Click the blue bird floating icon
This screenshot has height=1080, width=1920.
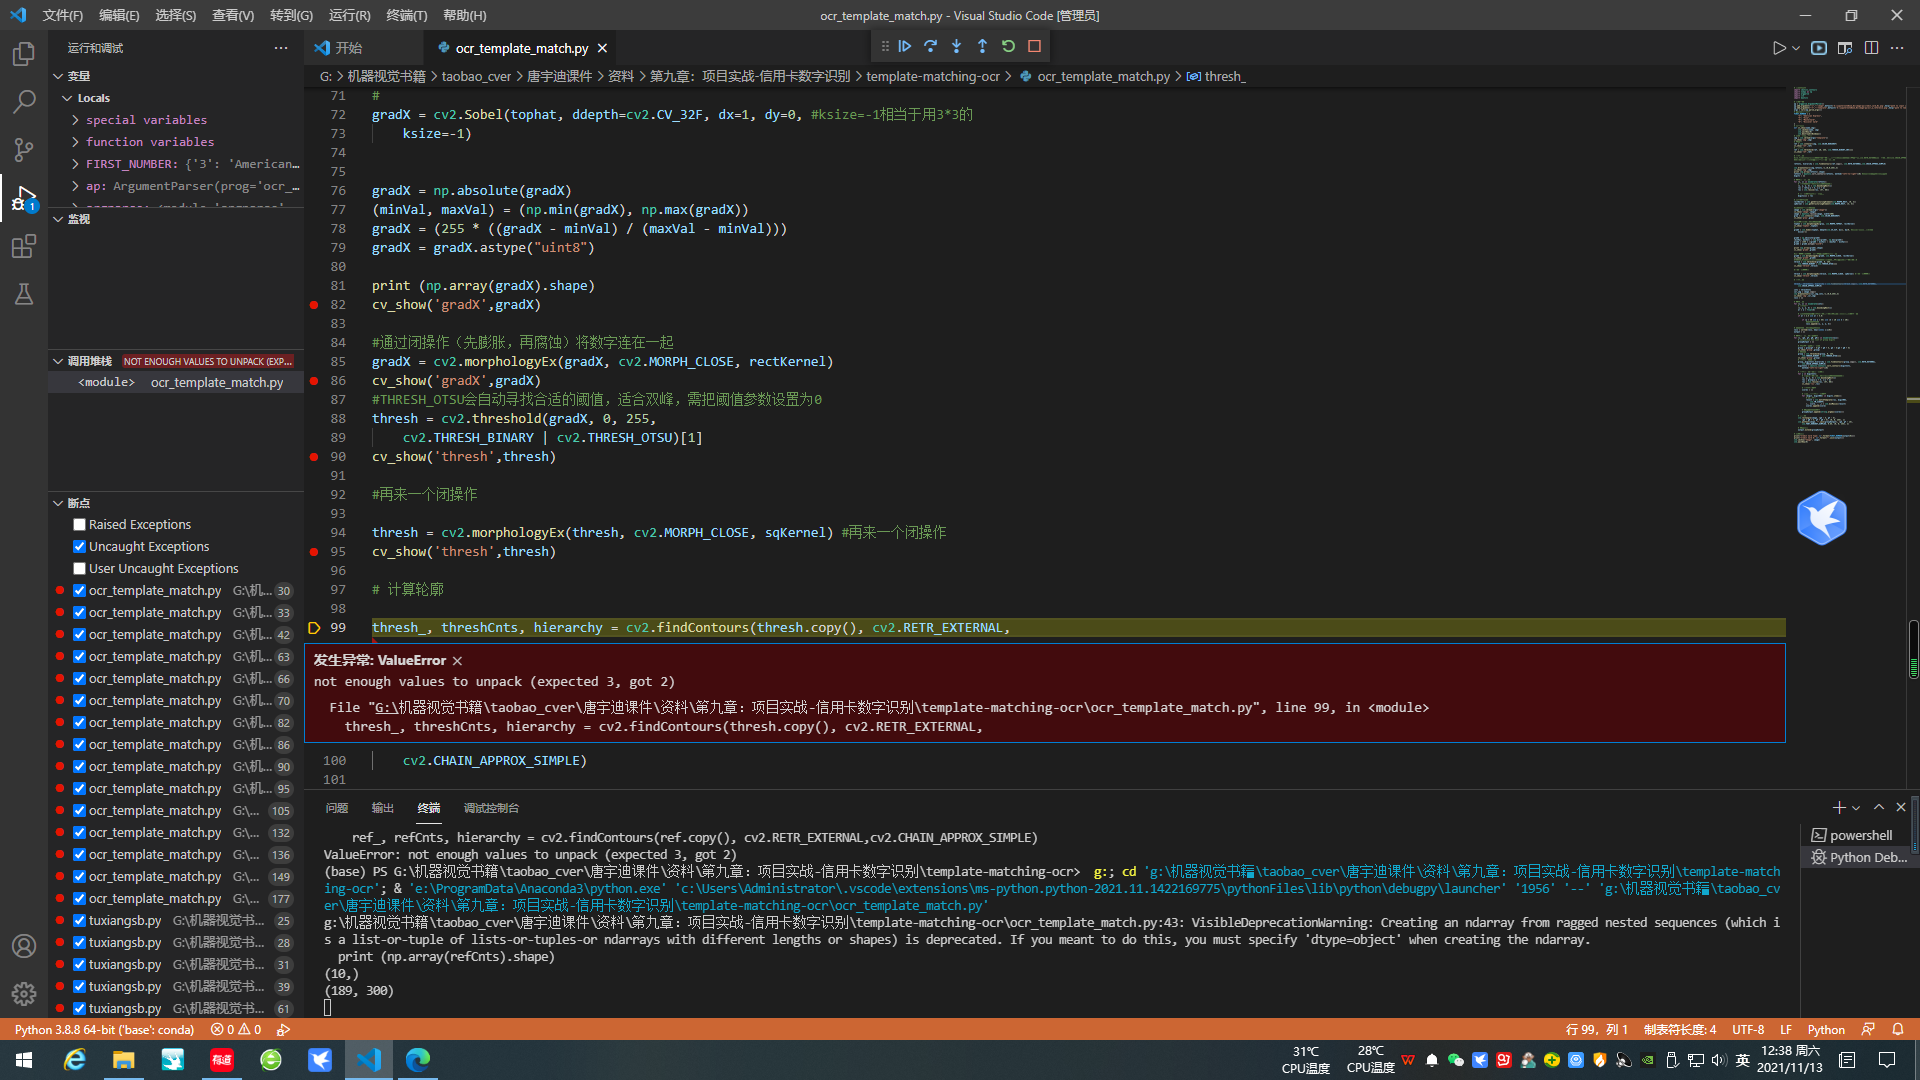click(x=1821, y=518)
